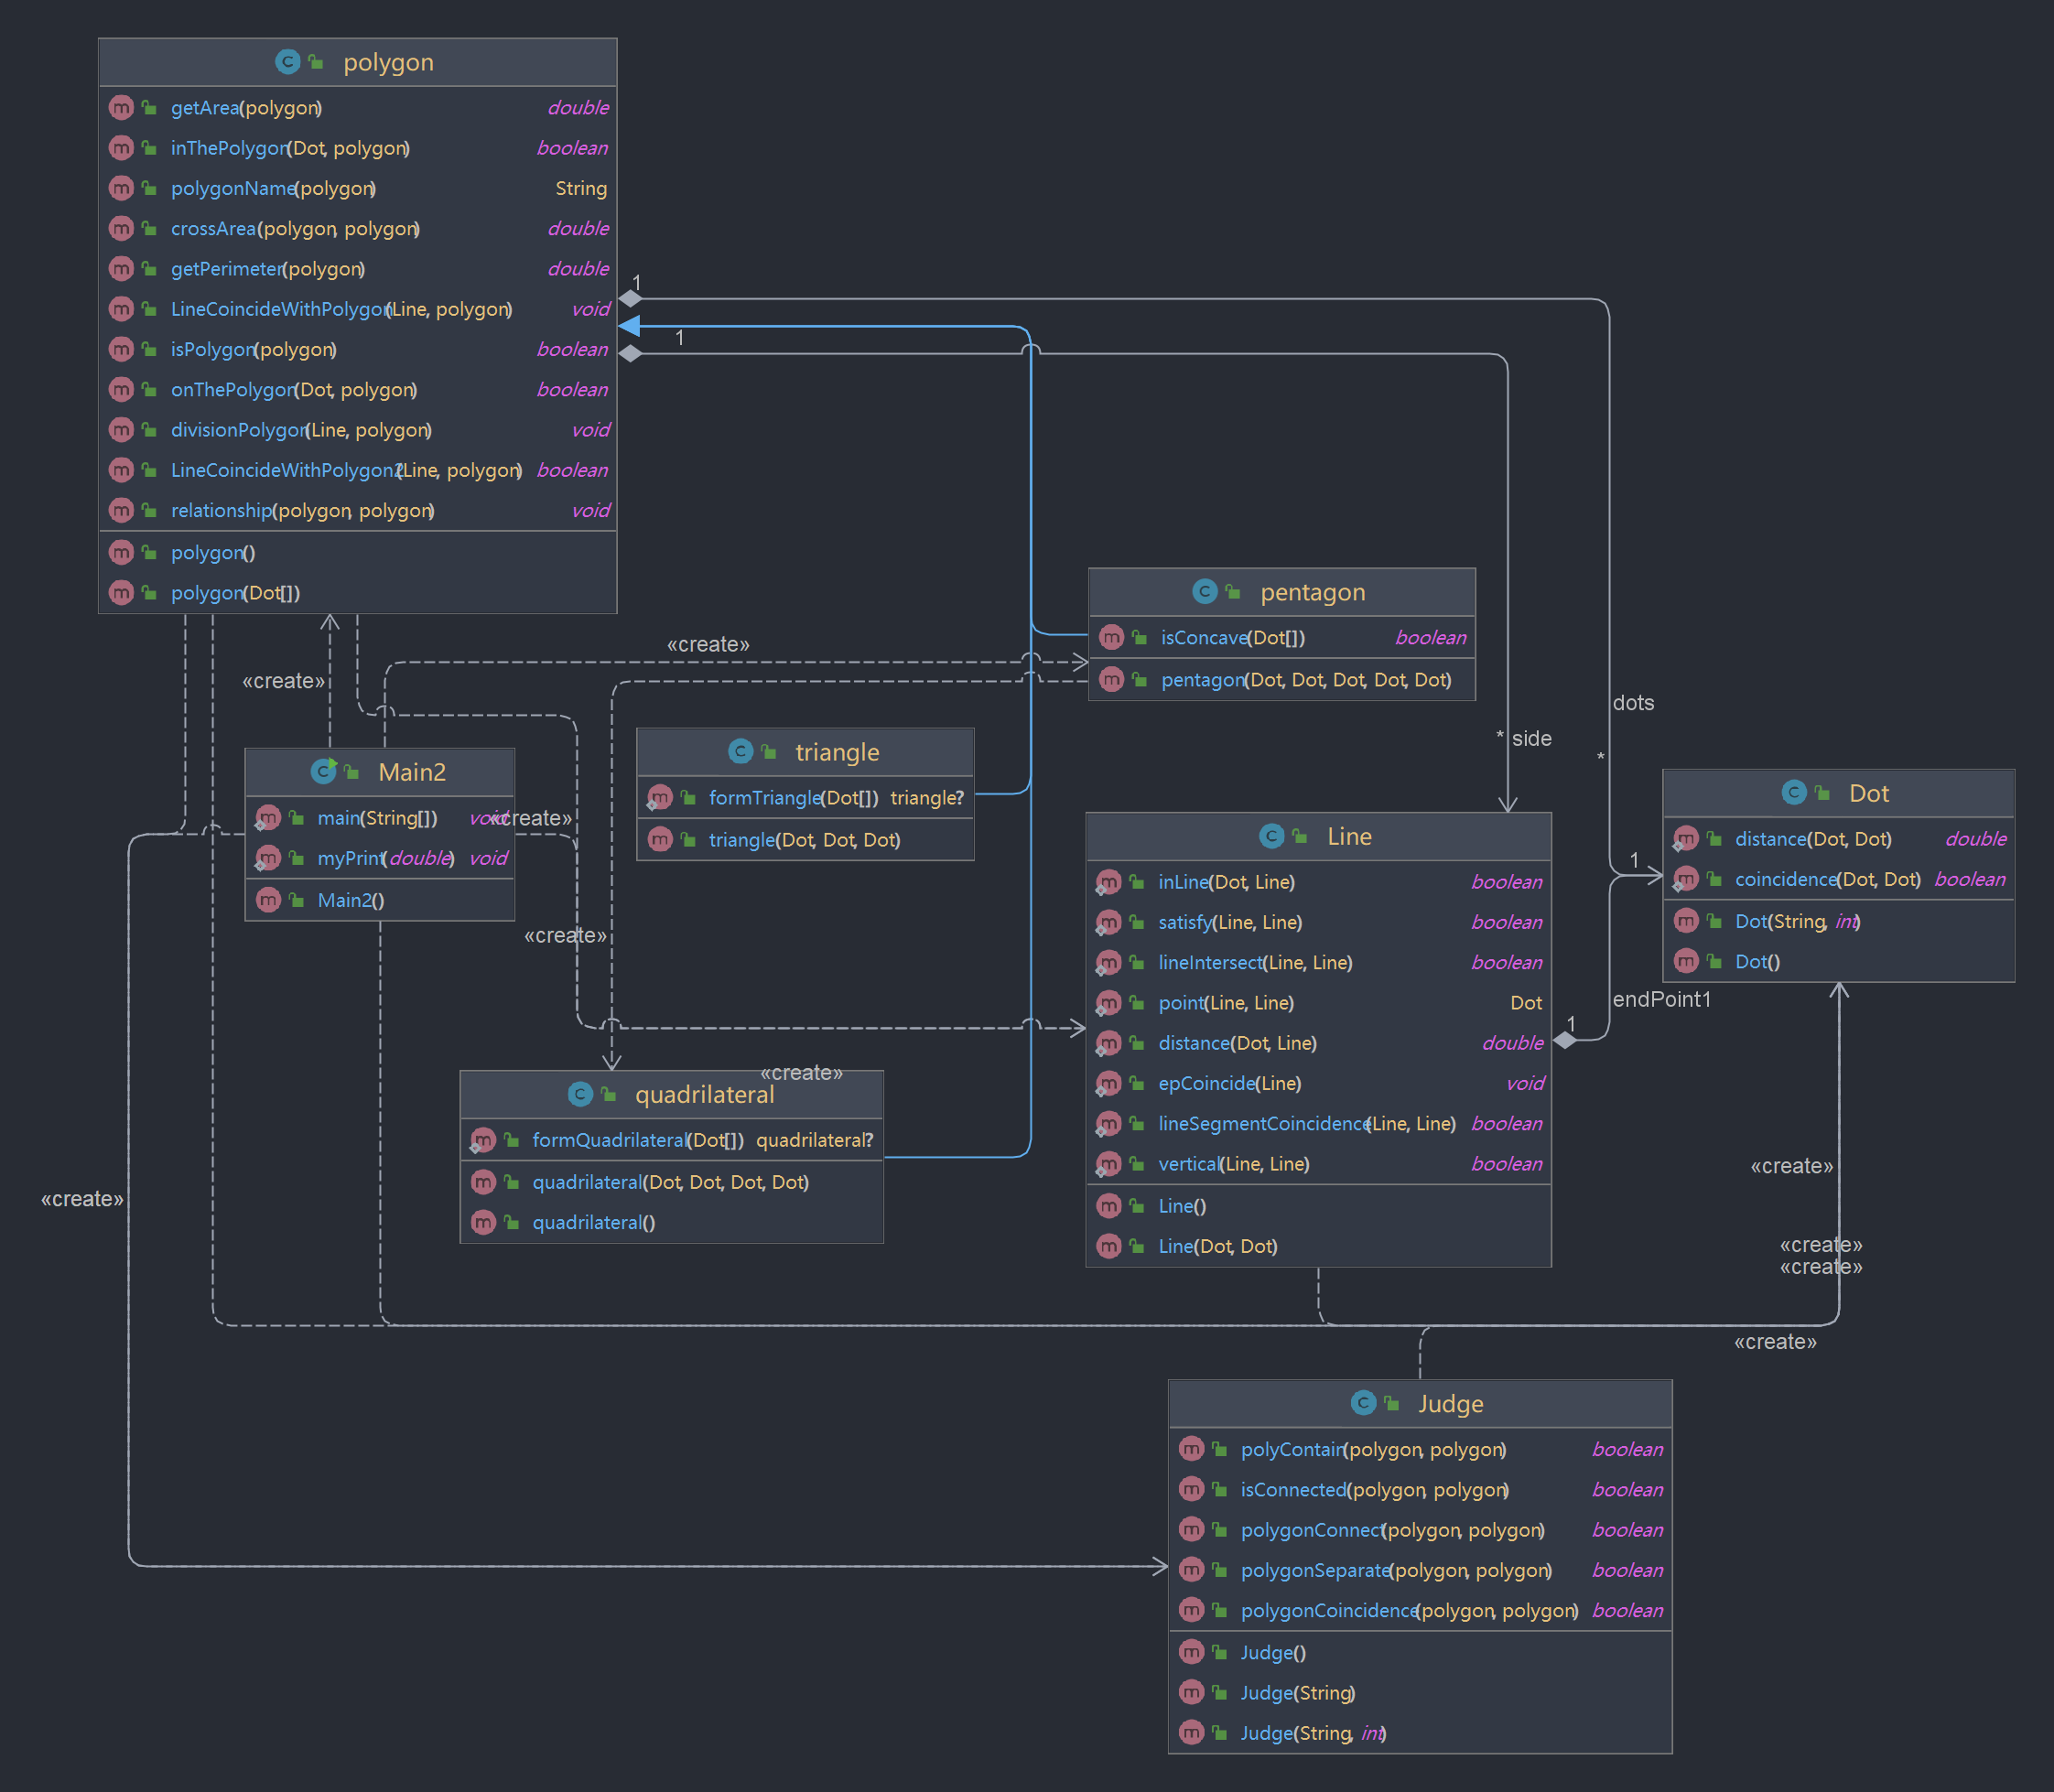Click the side association label
Viewport: 2054px width, 1792px height.
[1531, 738]
